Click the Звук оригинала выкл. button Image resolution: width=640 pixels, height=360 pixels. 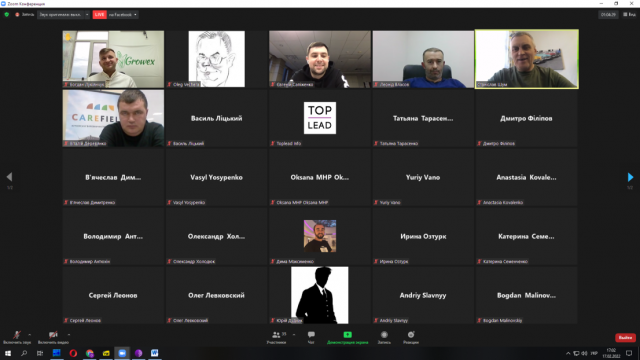point(60,15)
